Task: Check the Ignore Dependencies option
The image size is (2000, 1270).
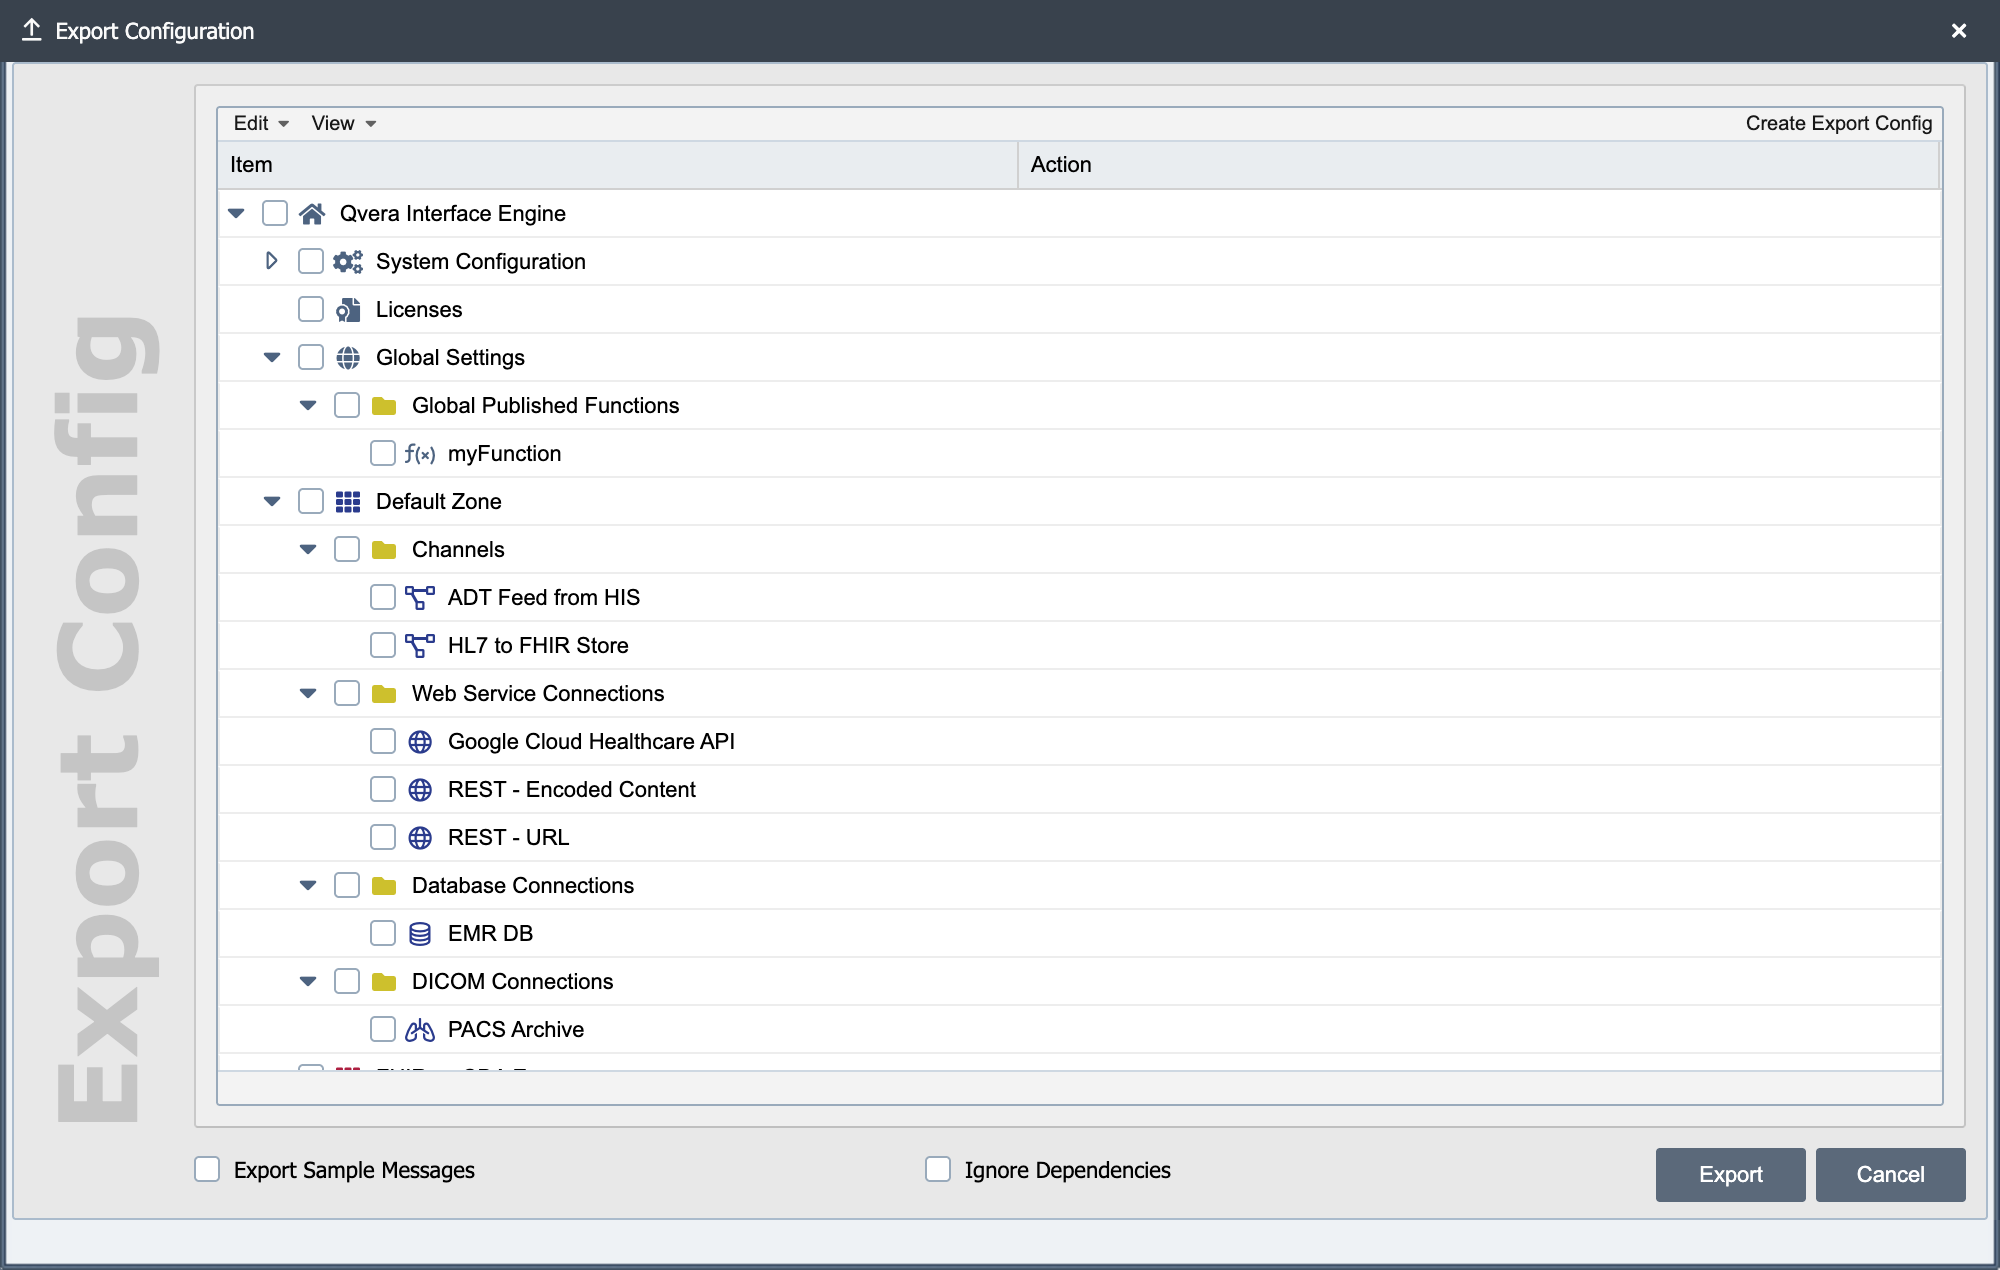Action: point(938,1169)
